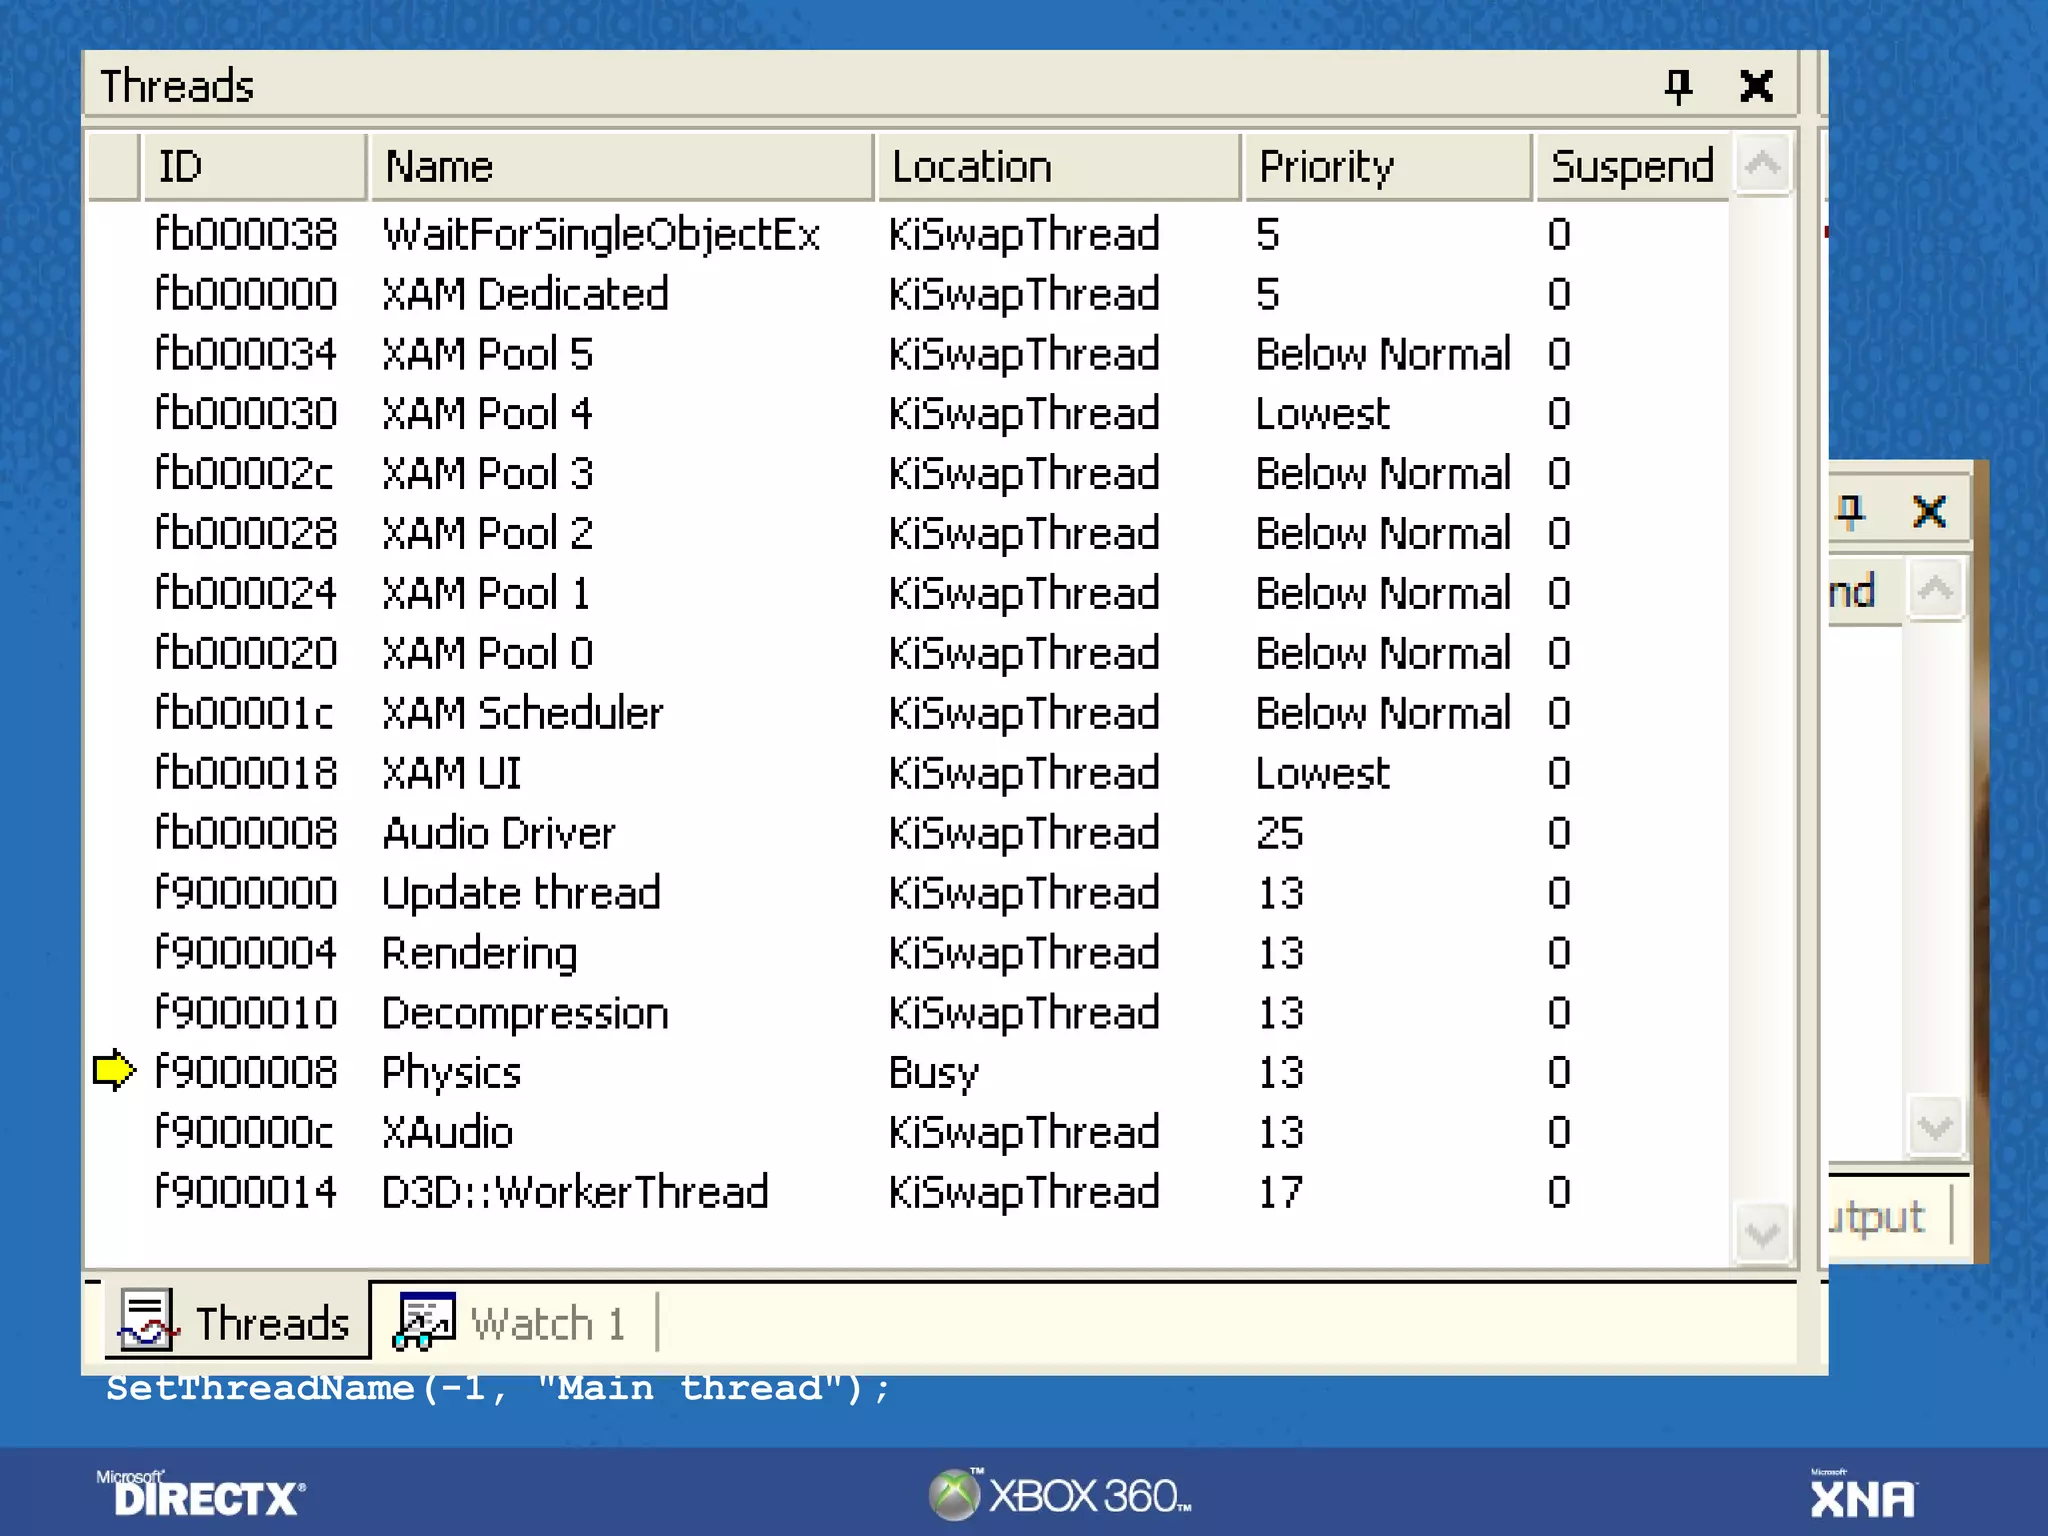2048x1536 pixels.
Task: Click background panel scroll up arrow
Action: [x=1935, y=588]
